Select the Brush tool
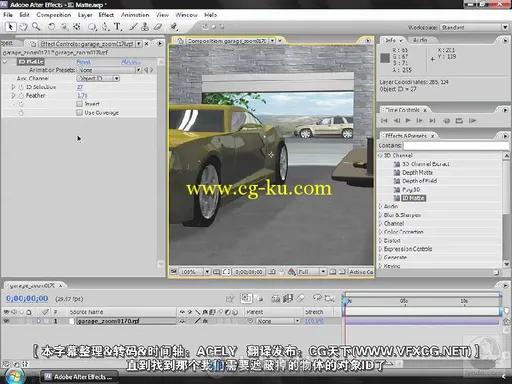 click(x=133, y=27)
